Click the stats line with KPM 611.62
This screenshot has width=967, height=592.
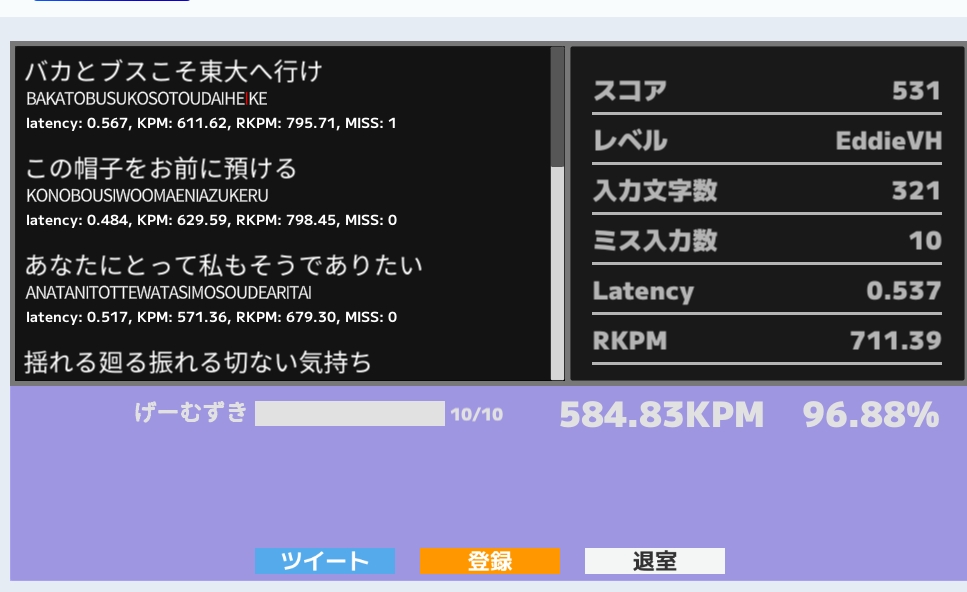click(x=211, y=123)
